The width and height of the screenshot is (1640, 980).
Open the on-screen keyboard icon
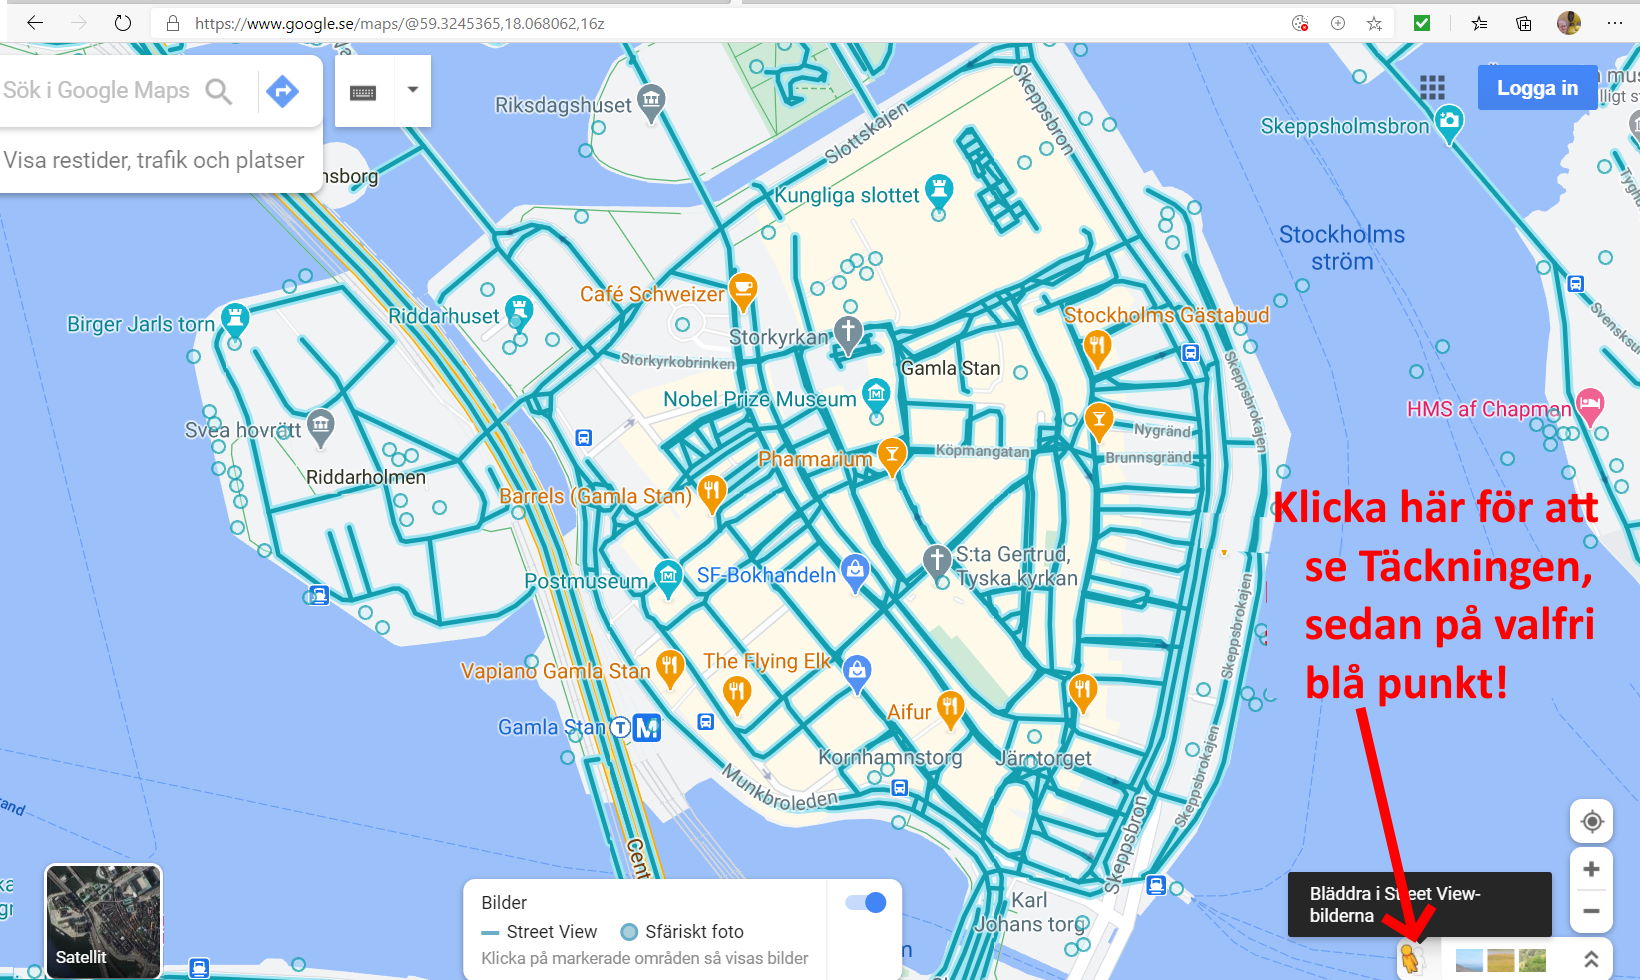(363, 92)
